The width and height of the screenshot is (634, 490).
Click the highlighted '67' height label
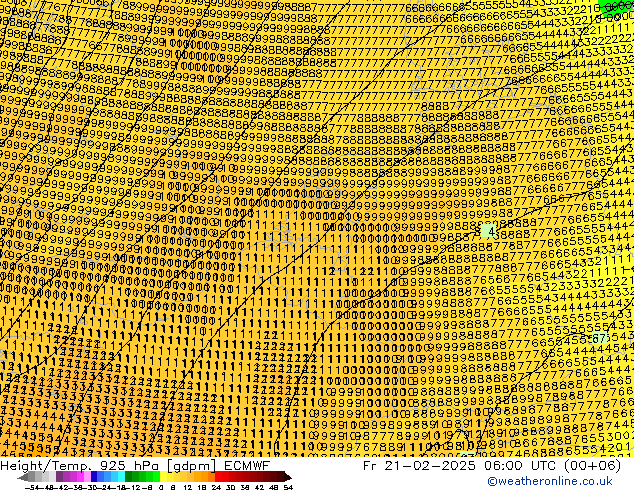pyautogui.click(x=599, y=338)
